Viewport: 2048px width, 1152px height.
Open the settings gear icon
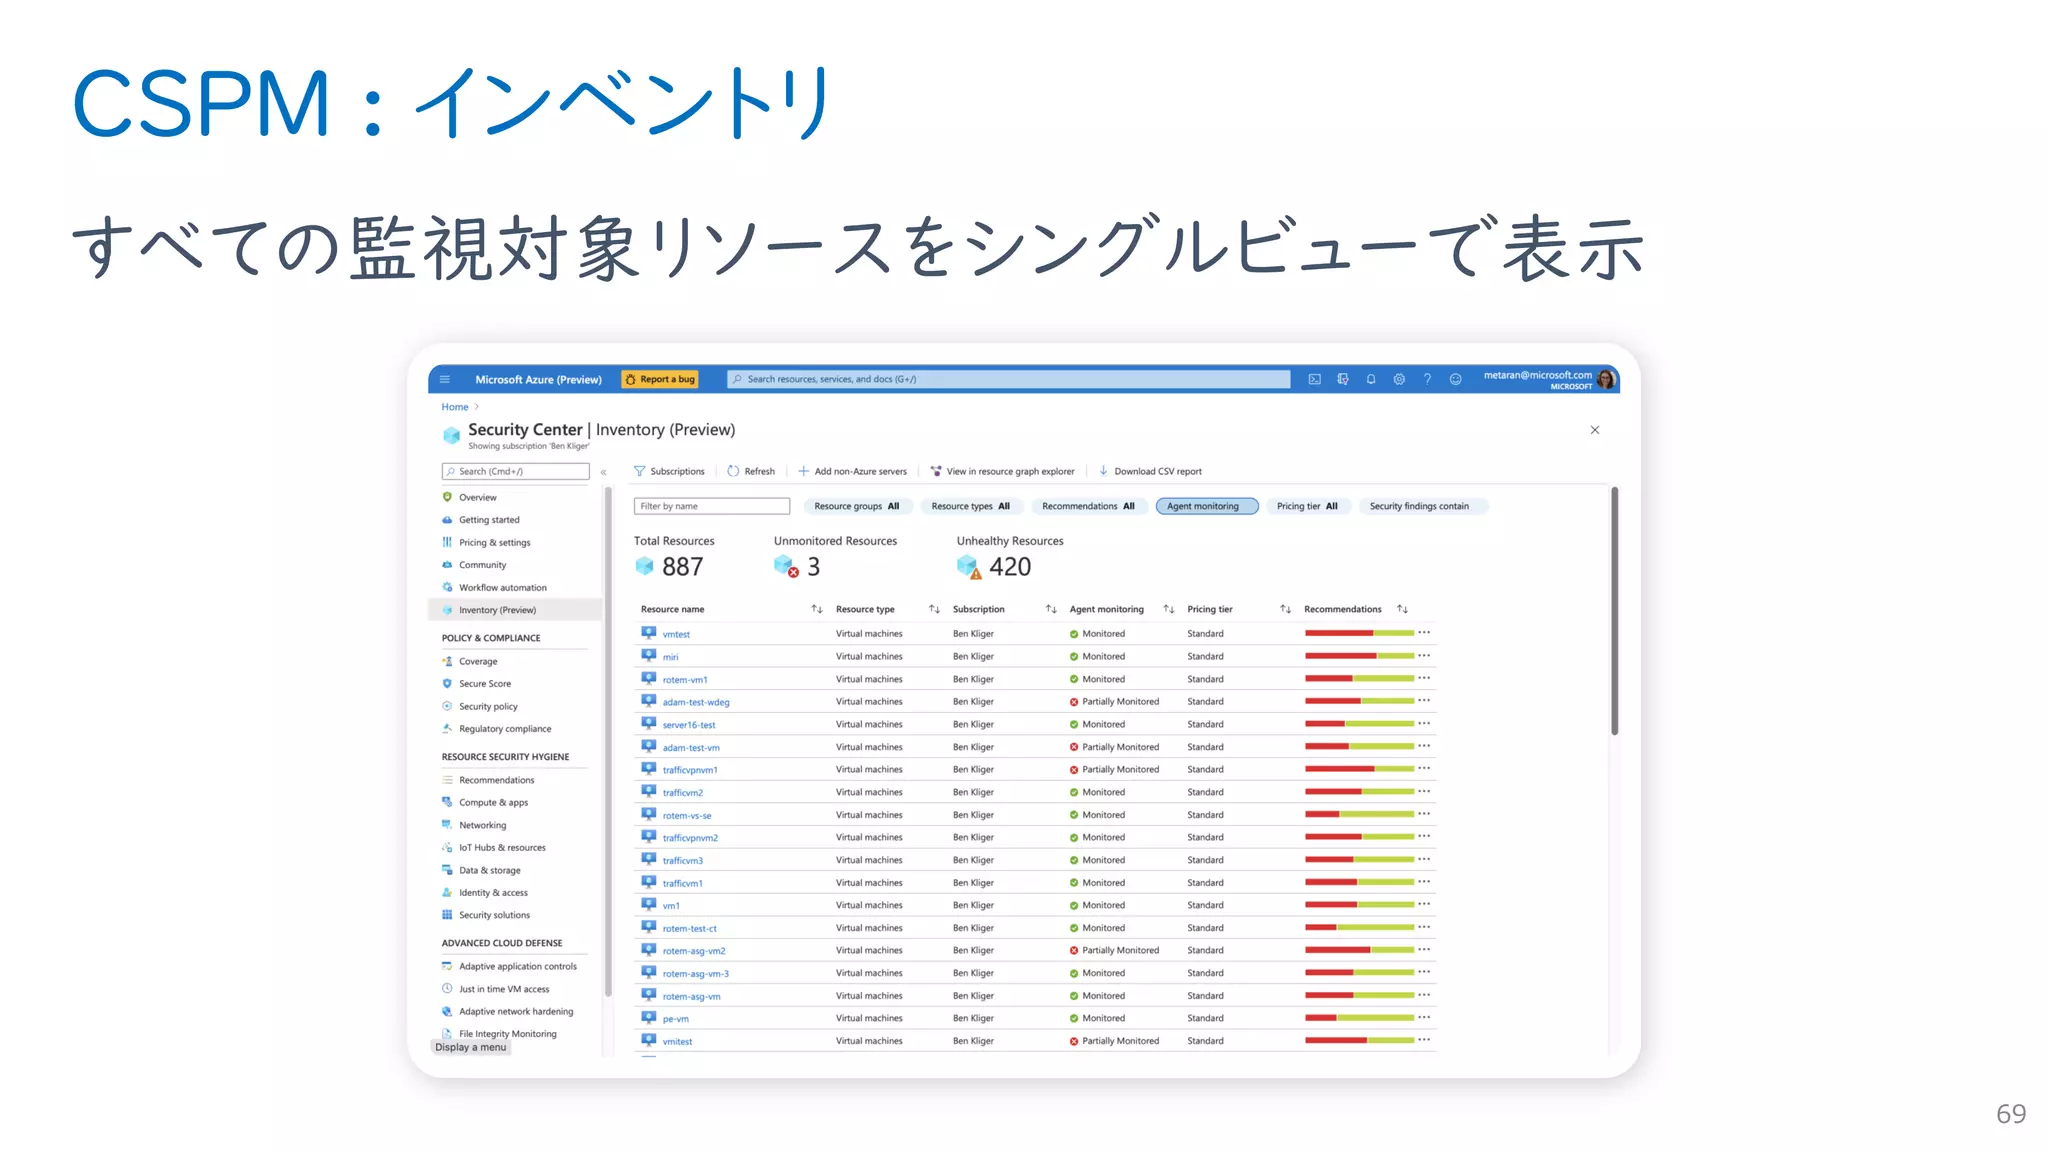1399,379
